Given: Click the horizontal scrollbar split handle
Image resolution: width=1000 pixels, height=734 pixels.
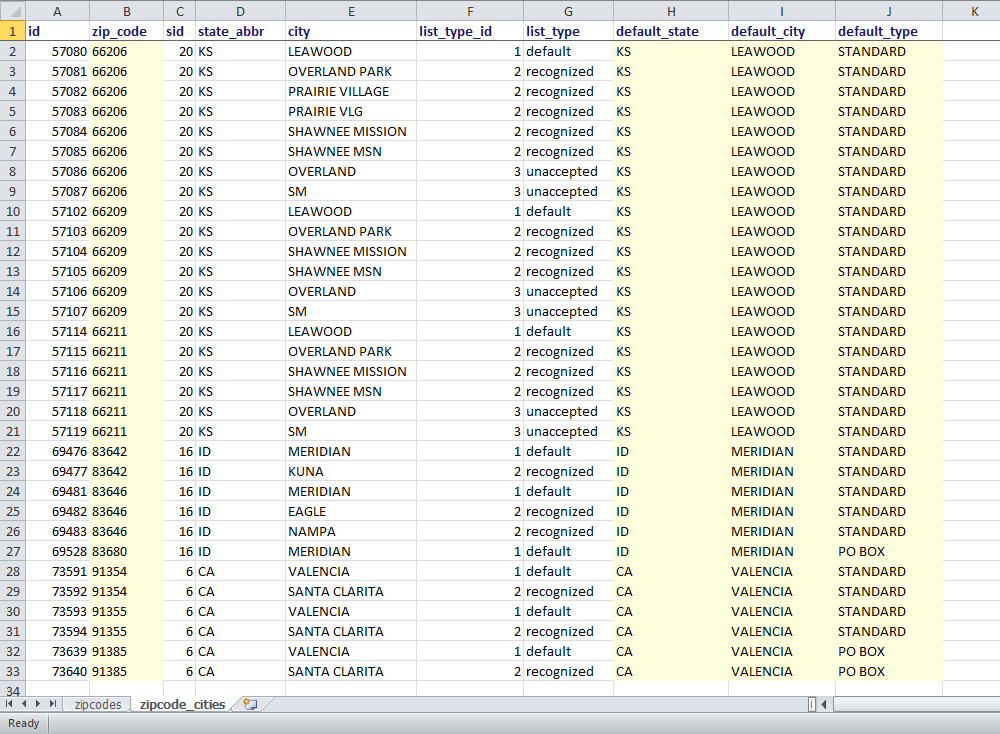Looking at the screenshot, I should click(812, 704).
